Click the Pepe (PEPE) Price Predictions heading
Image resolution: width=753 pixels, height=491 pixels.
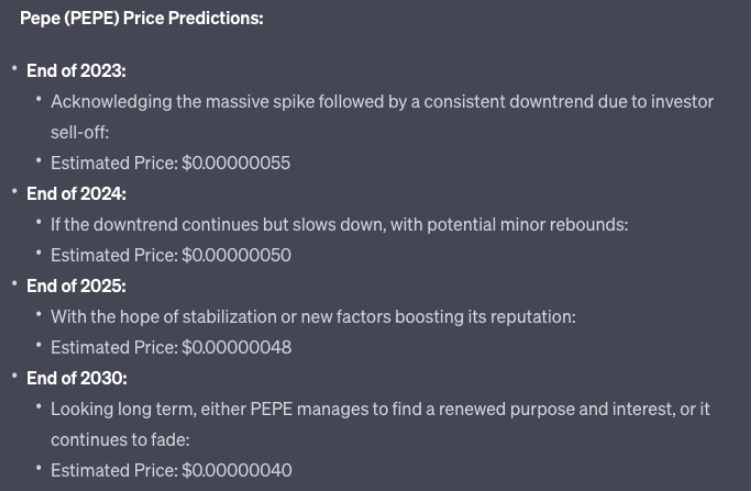(142, 18)
